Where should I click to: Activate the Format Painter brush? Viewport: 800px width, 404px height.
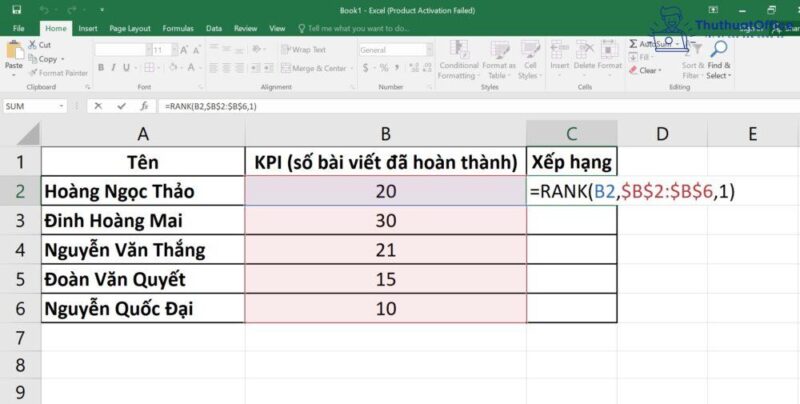(x=58, y=73)
